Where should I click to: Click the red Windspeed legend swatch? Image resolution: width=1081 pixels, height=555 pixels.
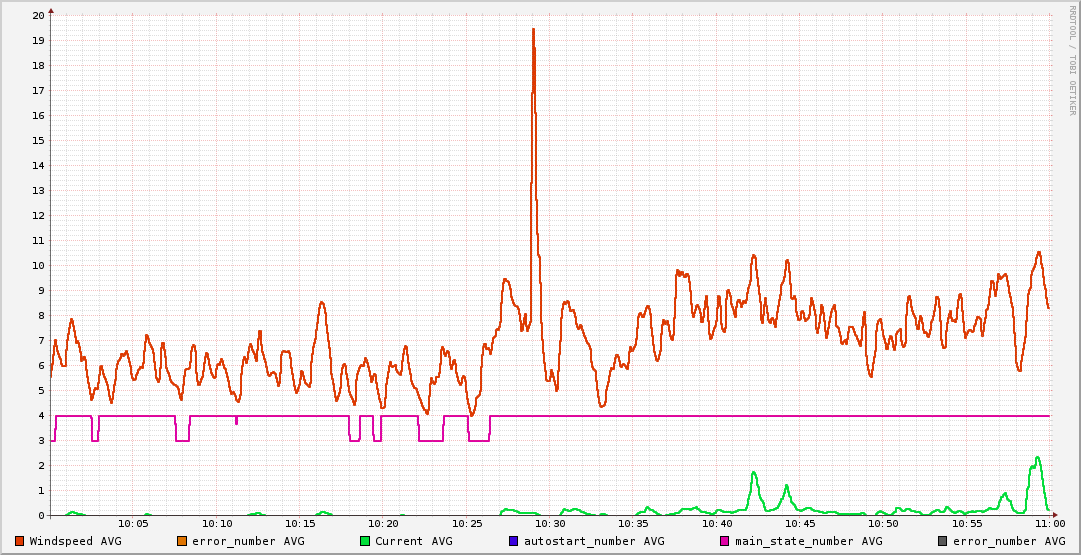pyautogui.click(x=19, y=541)
